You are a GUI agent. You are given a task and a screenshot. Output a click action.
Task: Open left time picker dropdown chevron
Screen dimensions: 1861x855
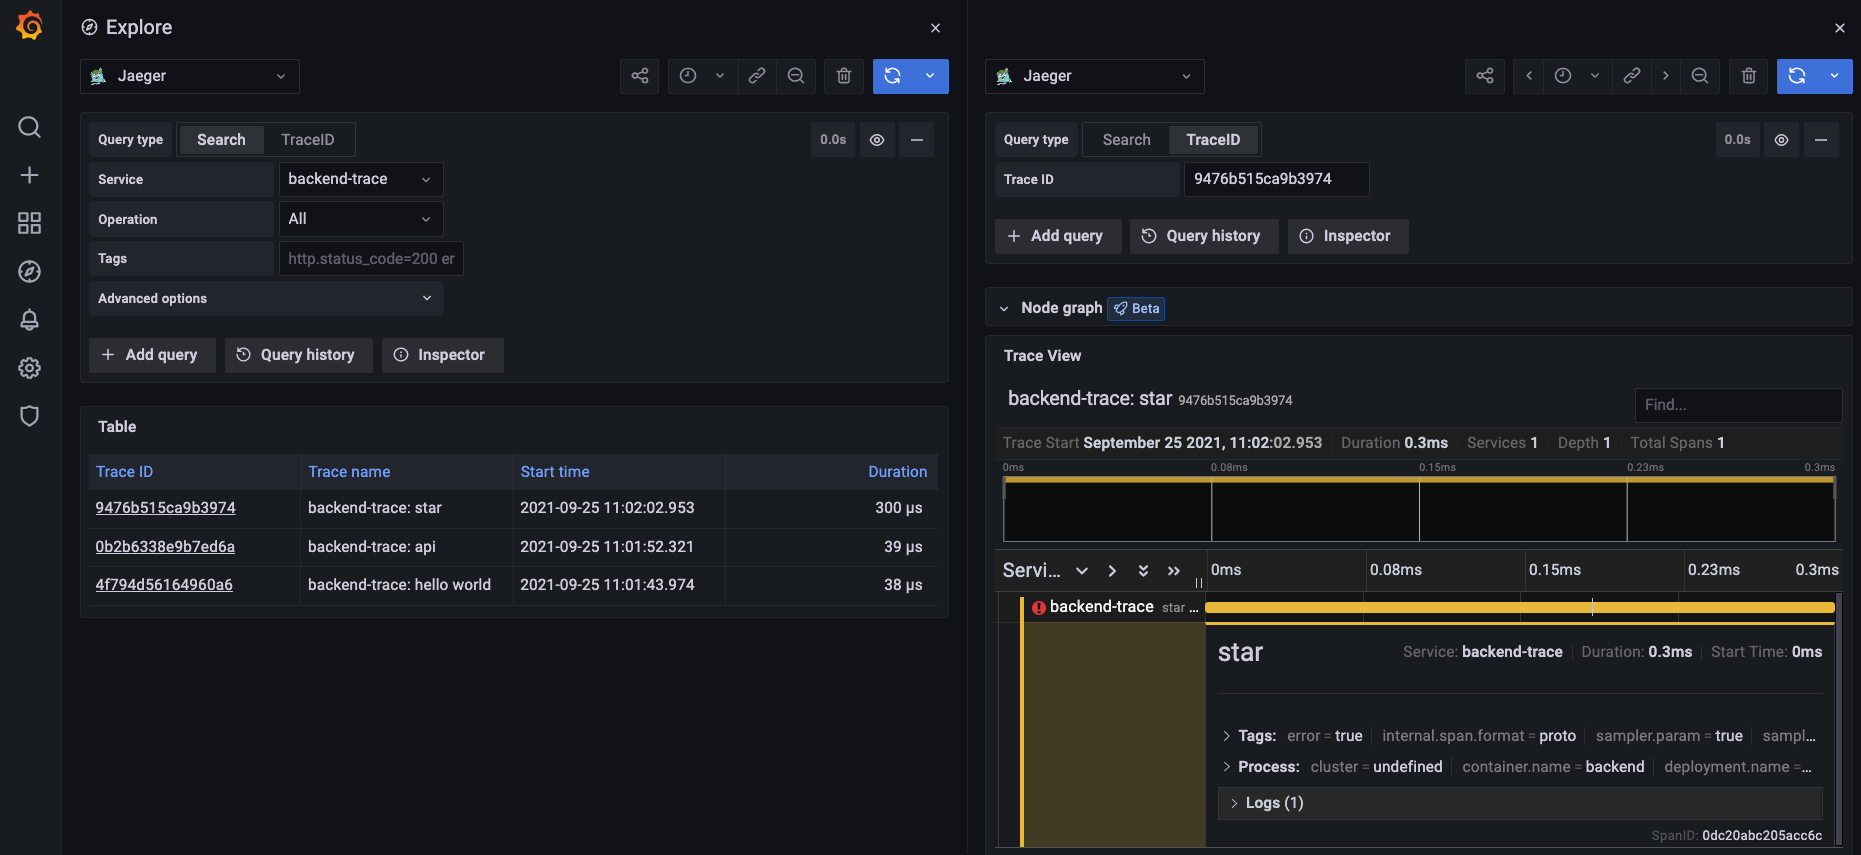coord(720,76)
